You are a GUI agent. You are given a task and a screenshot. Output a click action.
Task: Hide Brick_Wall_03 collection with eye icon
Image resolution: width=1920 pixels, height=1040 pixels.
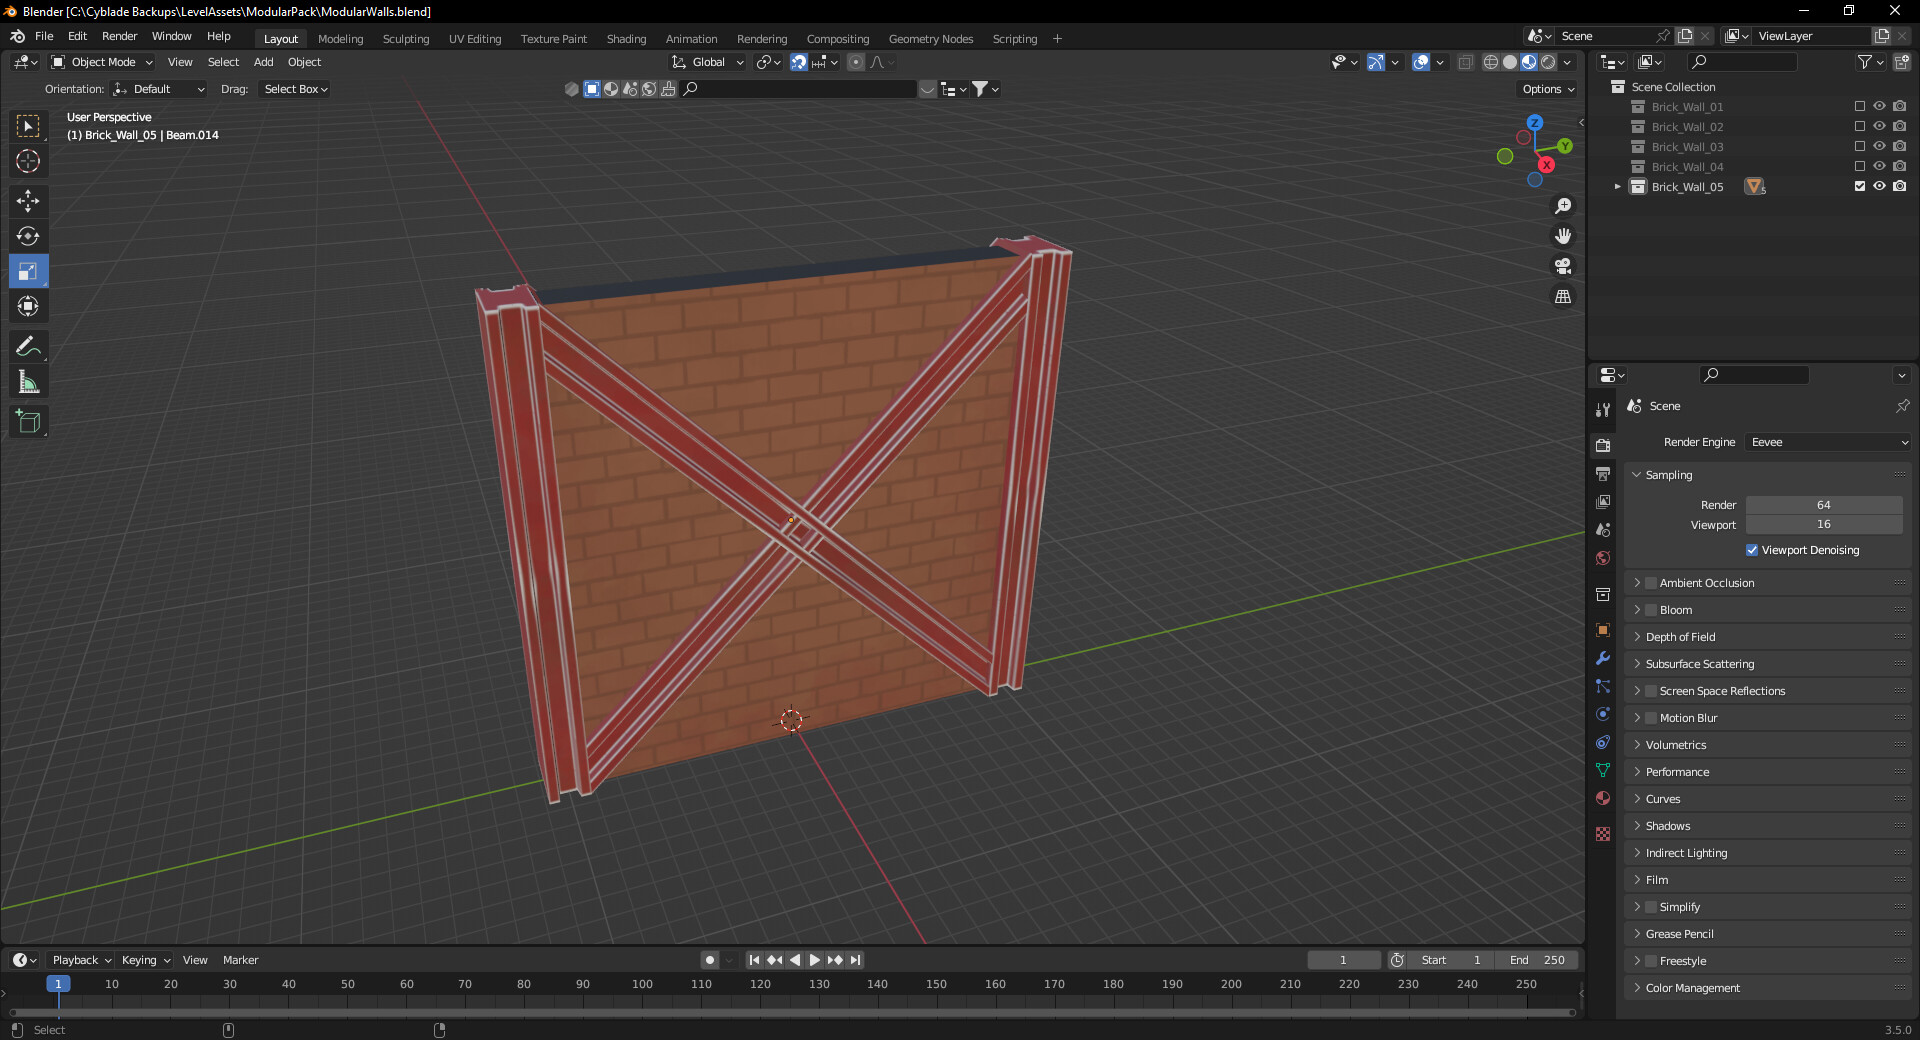click(x=1879, y=146)
